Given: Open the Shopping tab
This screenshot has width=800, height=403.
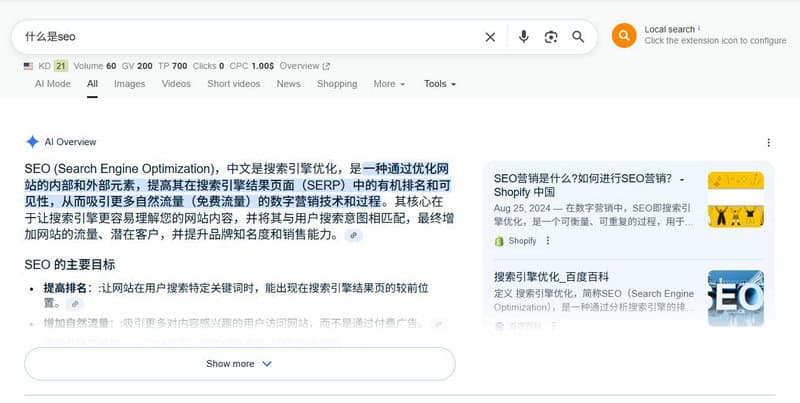Looking at the screenshot, I should 337,84.
